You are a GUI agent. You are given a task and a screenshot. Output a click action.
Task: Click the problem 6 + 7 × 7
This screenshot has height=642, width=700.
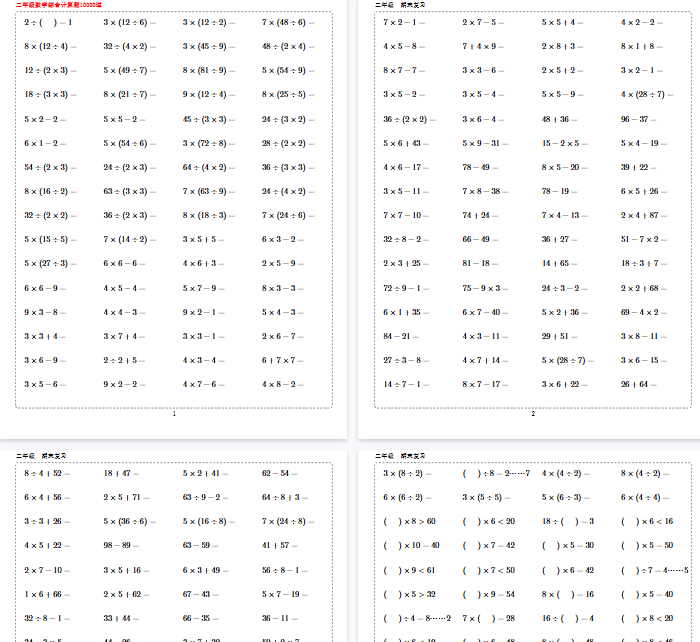point(283,360)
